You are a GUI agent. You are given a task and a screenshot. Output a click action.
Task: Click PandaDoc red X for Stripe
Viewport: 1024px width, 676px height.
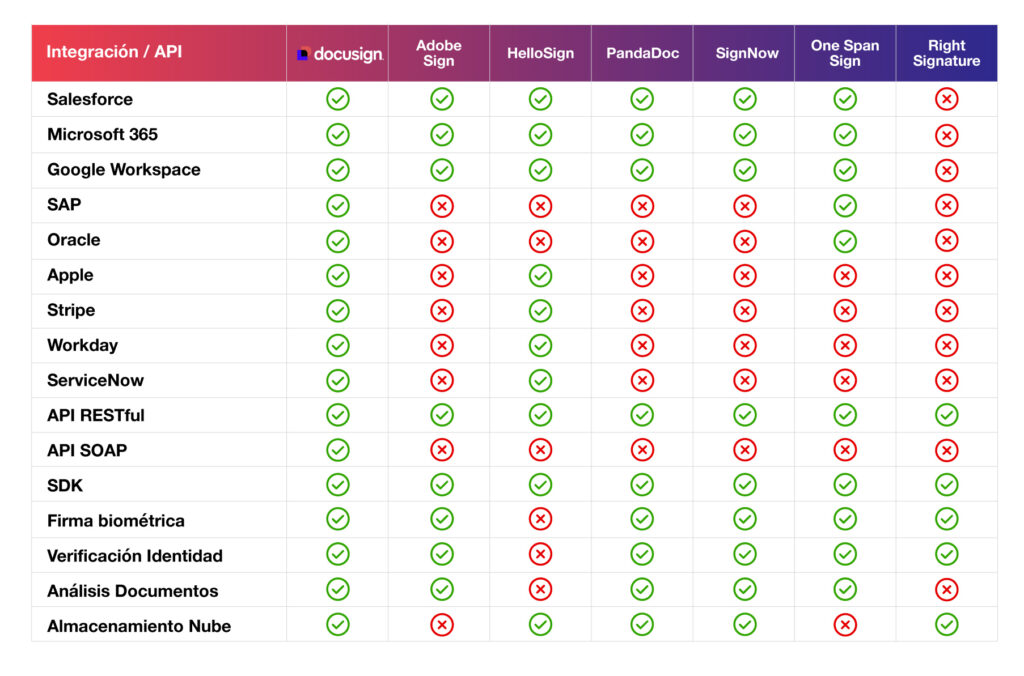tap(642, 311)
